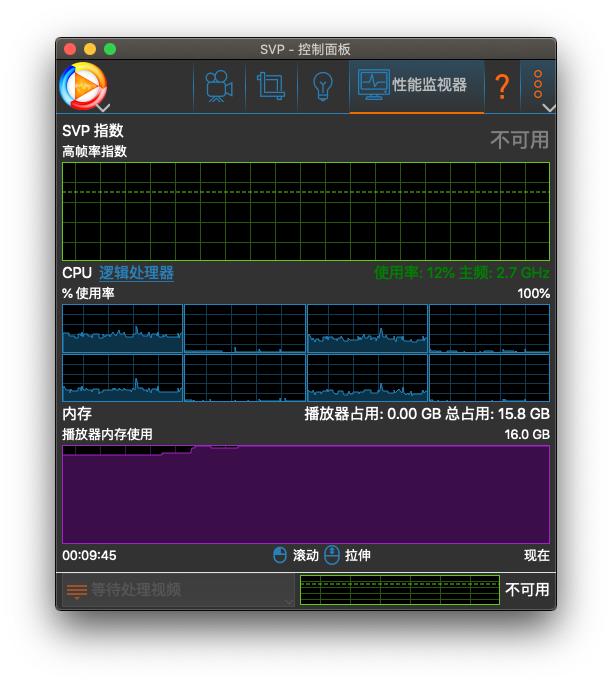Click the SVP logo play icon

(83, 86)
